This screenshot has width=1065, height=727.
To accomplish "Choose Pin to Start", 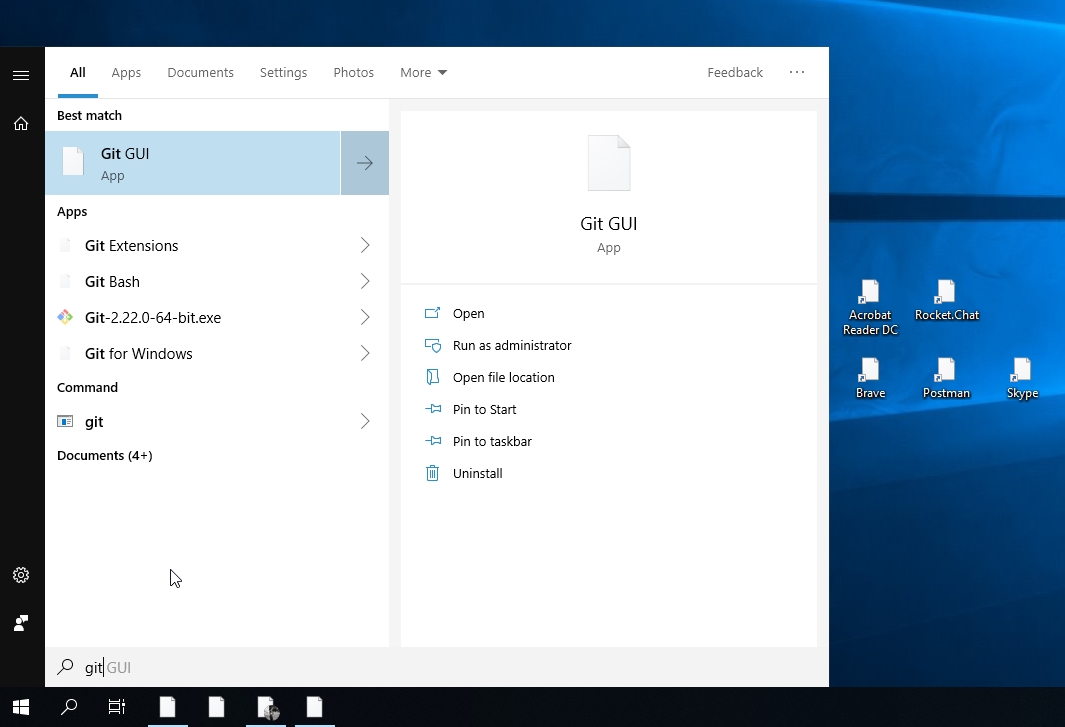I will point(484,409).
